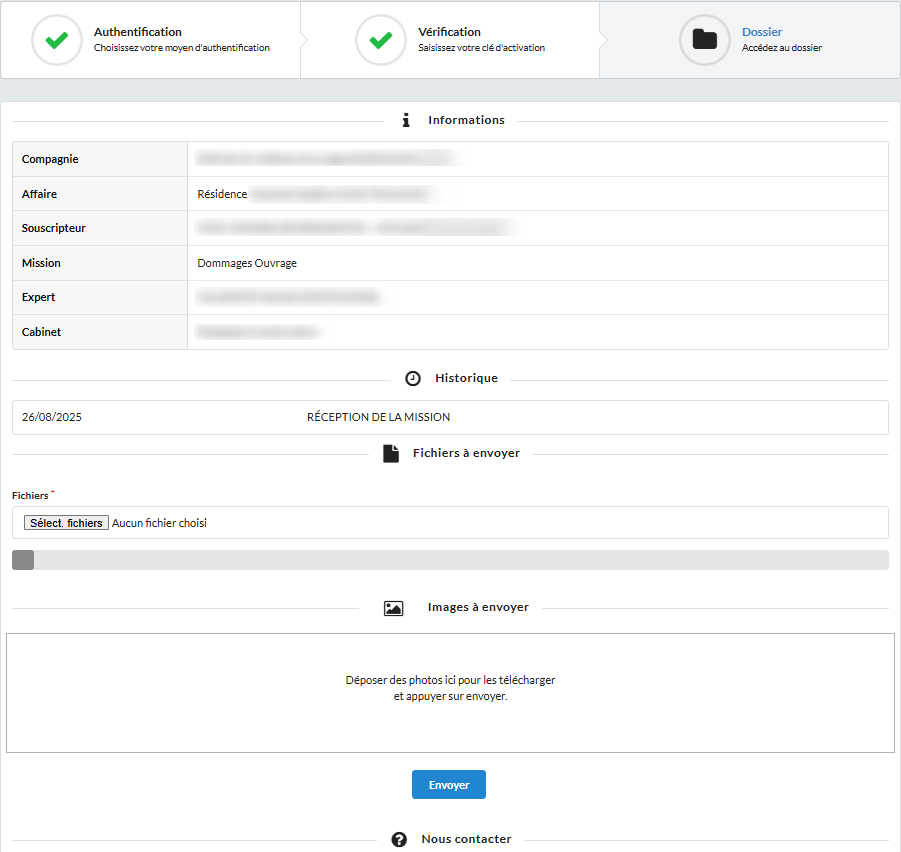Click the Dommages Ouvrage mission value
The width and height of the screenshot is (901, 852).
coord(247,263)
